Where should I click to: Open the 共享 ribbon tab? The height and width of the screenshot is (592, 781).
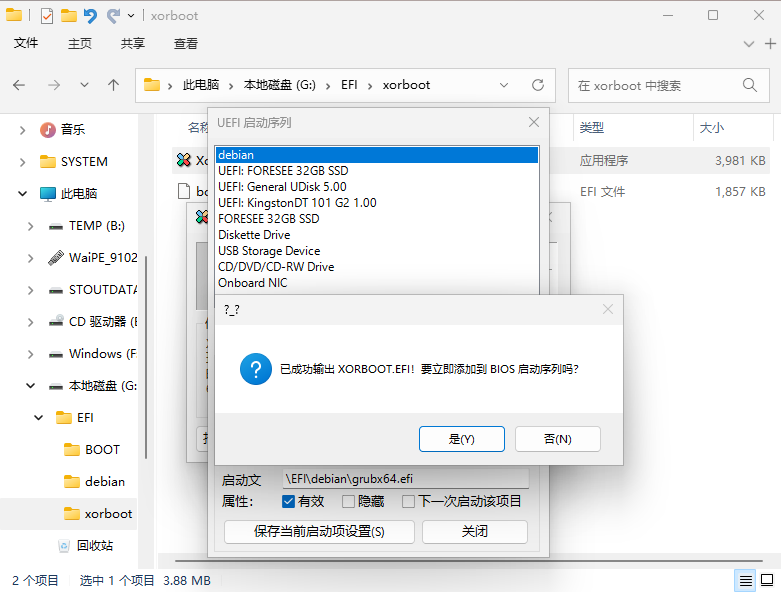click(x=132, y=43)
